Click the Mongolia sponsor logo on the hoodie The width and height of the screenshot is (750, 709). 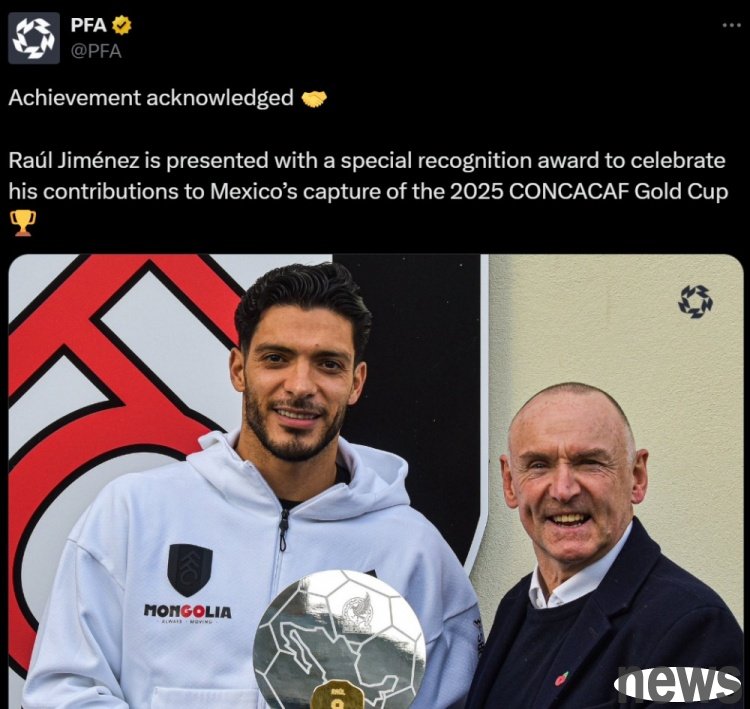click(x=188, y=613)
